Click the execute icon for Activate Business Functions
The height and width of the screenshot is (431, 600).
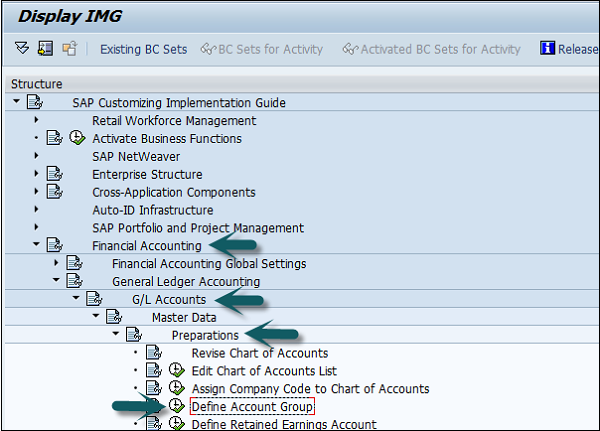(x=77, y=138)
